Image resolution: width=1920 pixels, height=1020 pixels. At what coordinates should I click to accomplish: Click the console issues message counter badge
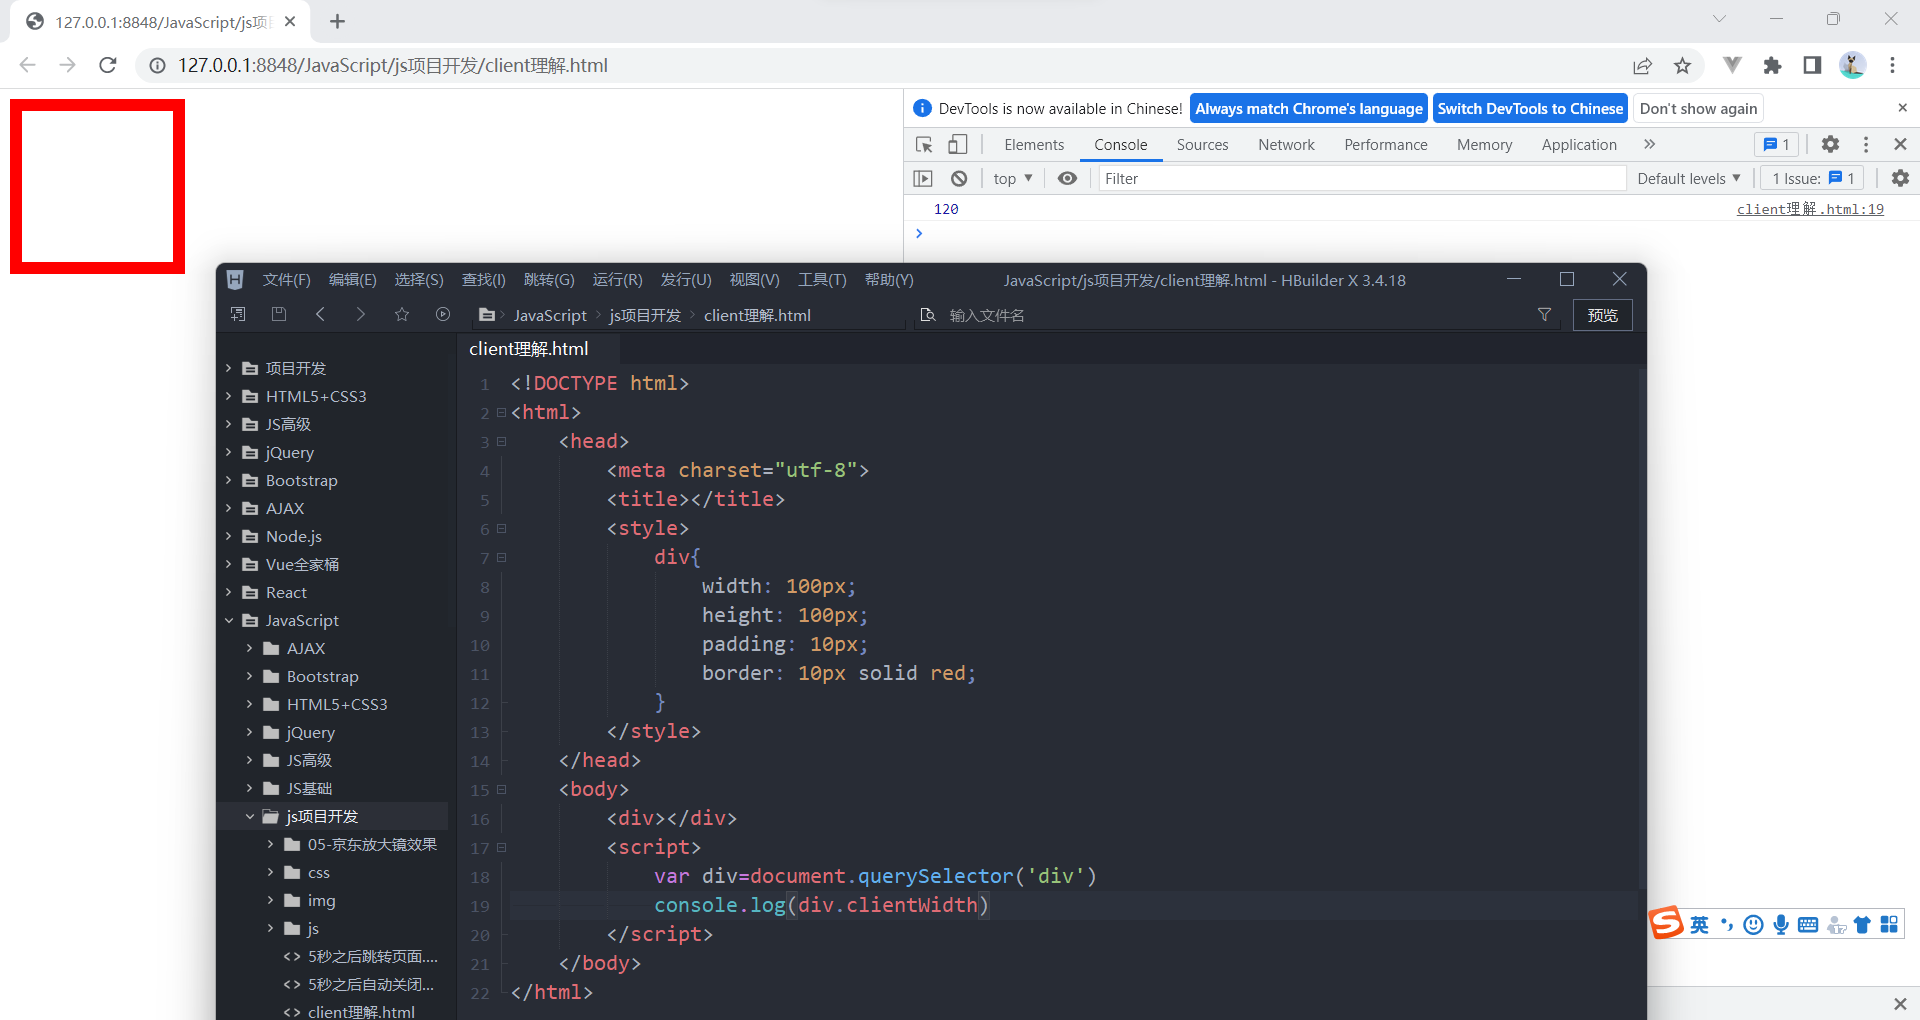(1777, 144)
